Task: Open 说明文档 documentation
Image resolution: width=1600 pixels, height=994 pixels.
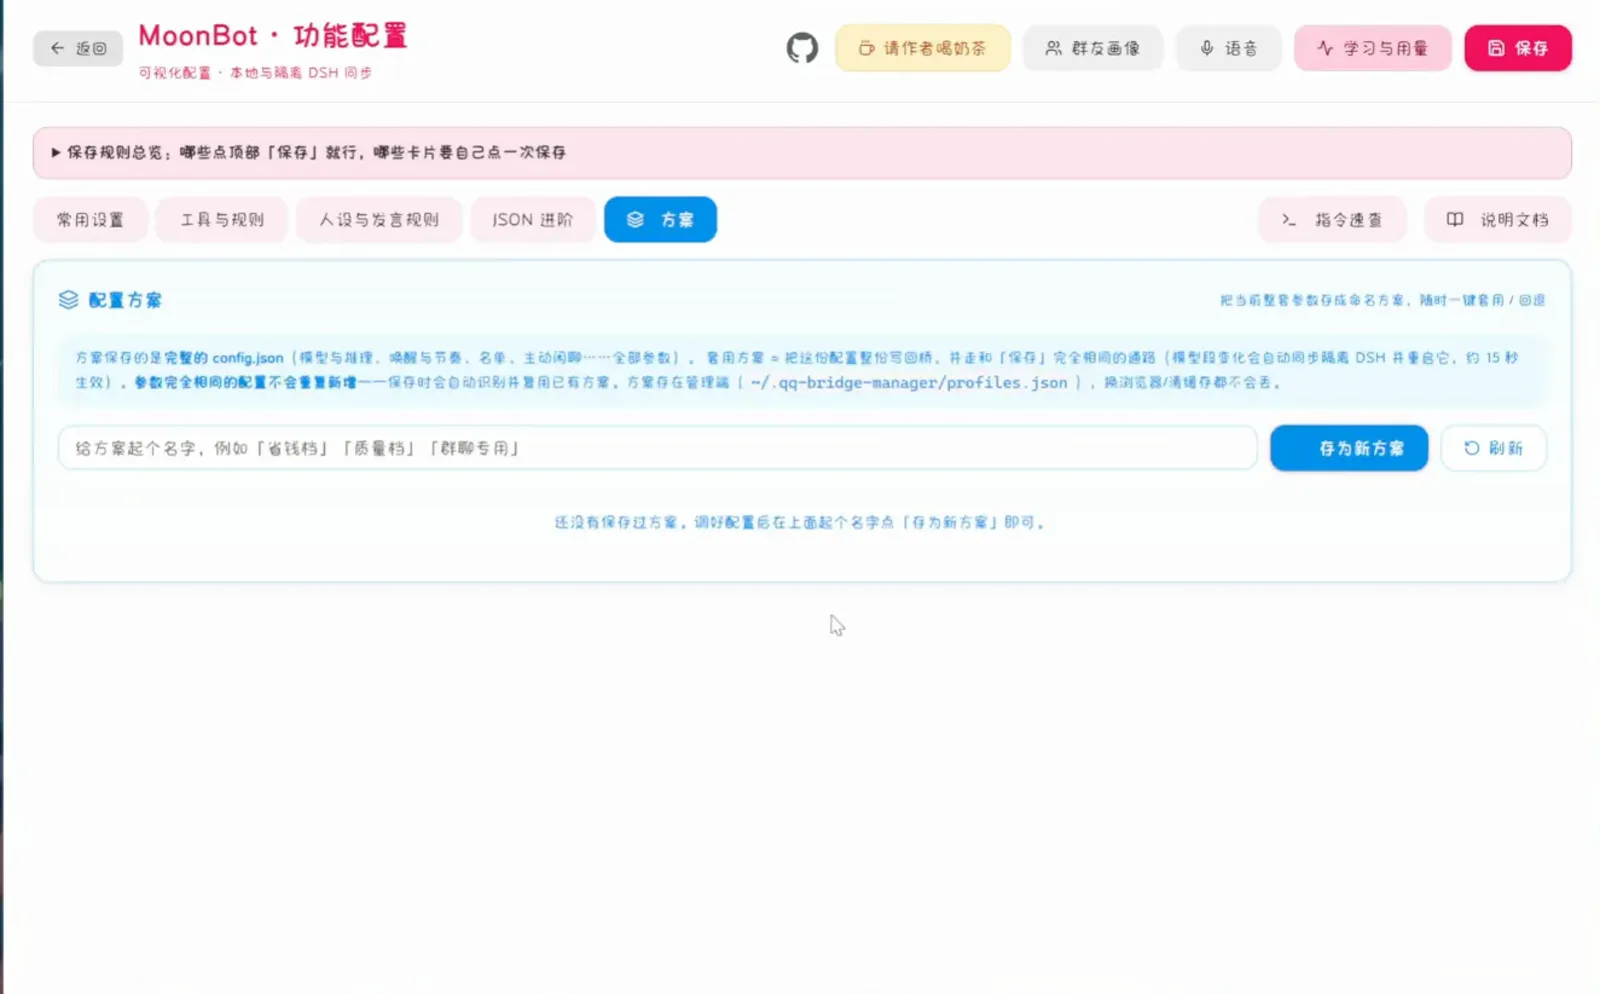Action: click(1497, 220)
